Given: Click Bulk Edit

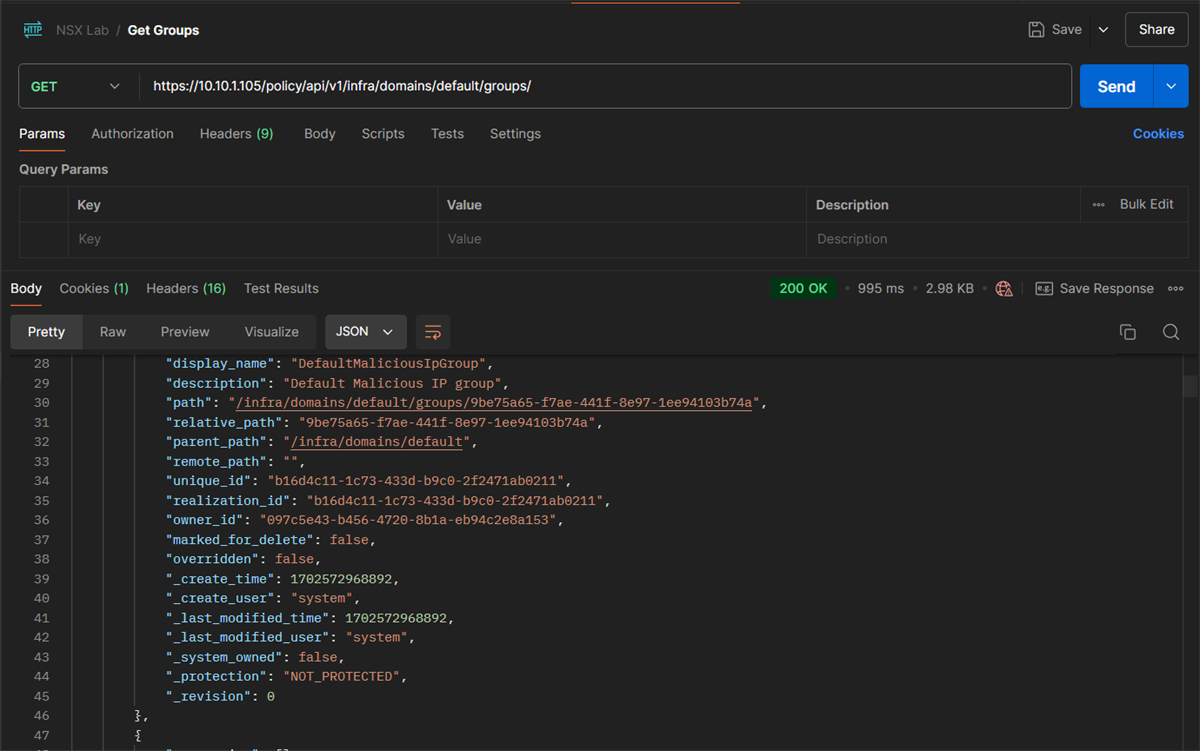Looking at the screenshot, I should pyautogui.click(x=1146, y=204).
